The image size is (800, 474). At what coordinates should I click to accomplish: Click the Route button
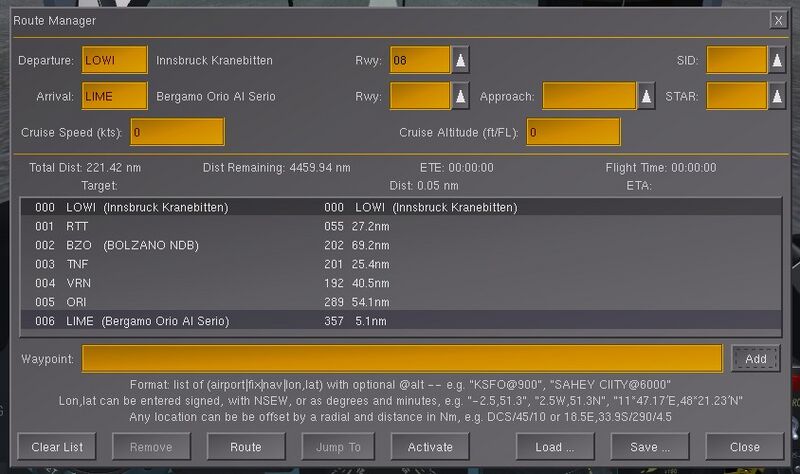(246, 447)
